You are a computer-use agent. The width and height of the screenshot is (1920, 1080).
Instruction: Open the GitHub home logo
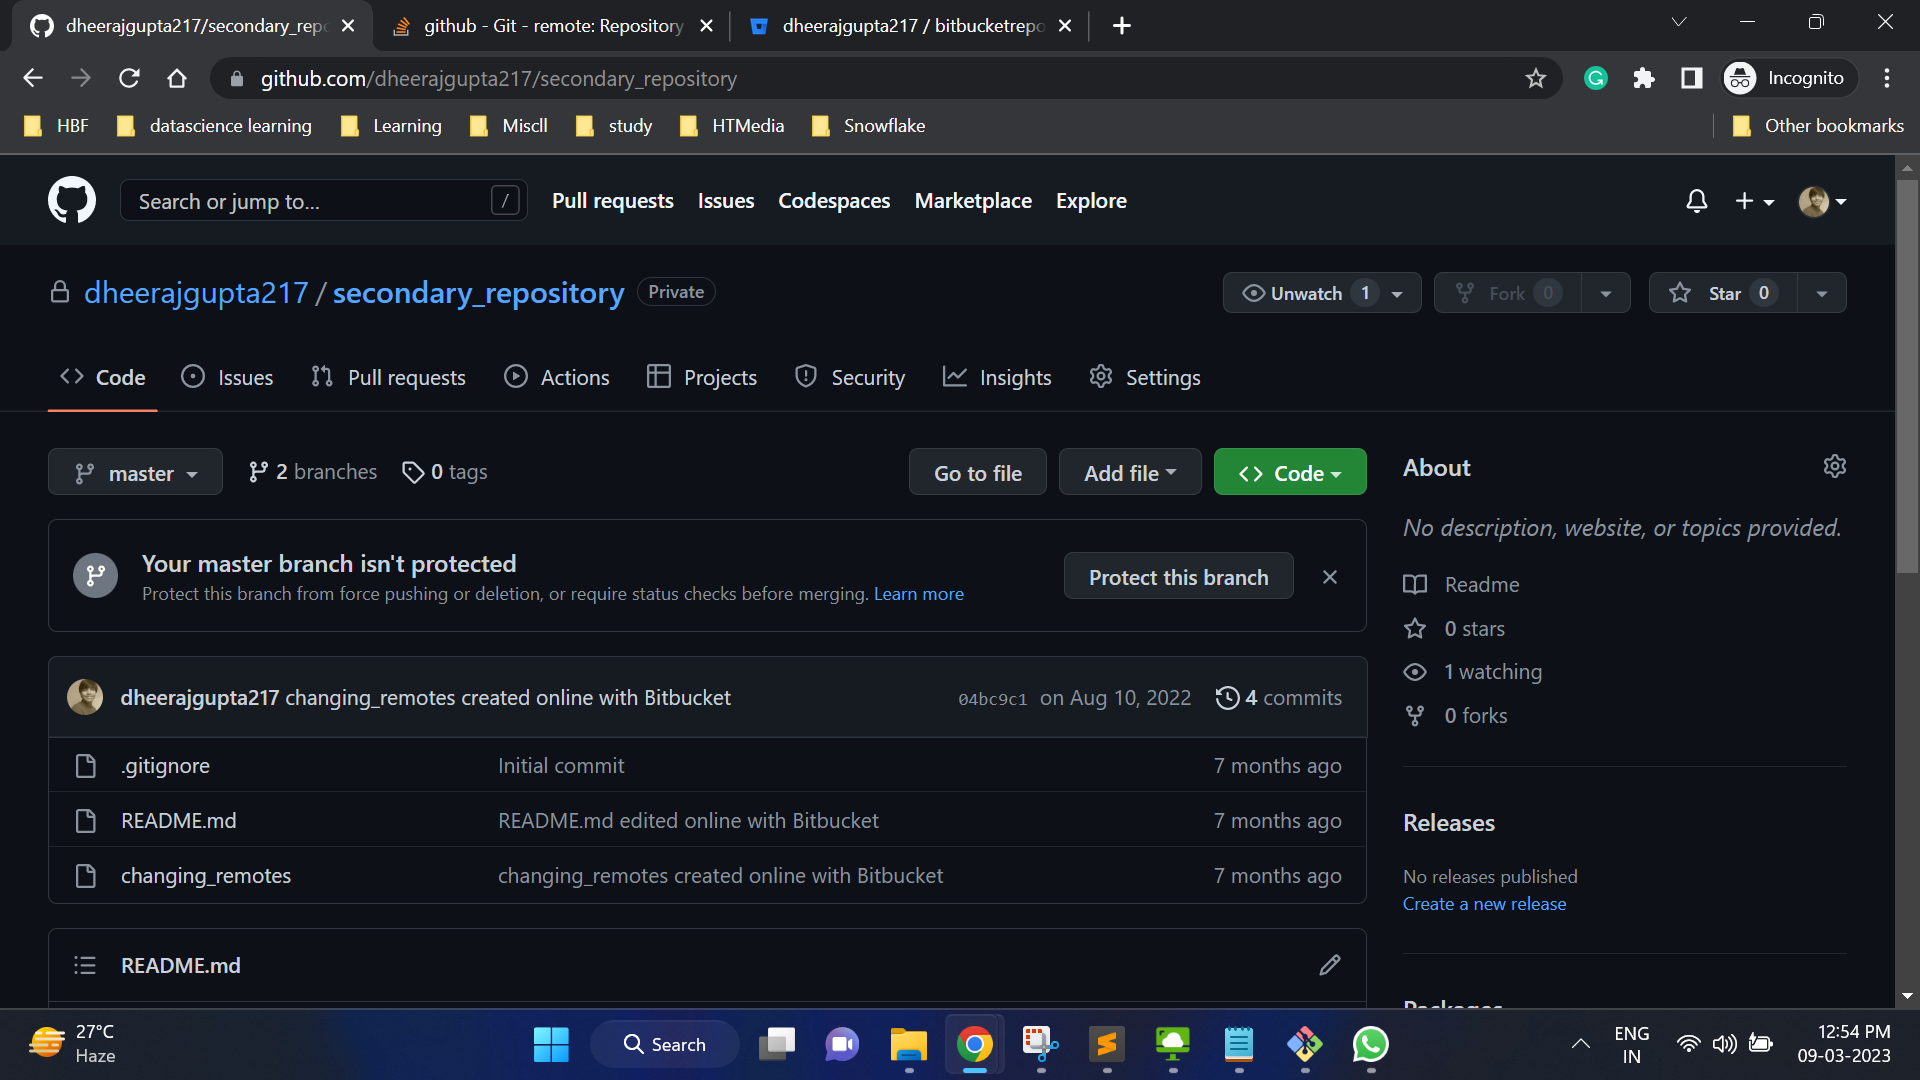(x=71, y=199)
